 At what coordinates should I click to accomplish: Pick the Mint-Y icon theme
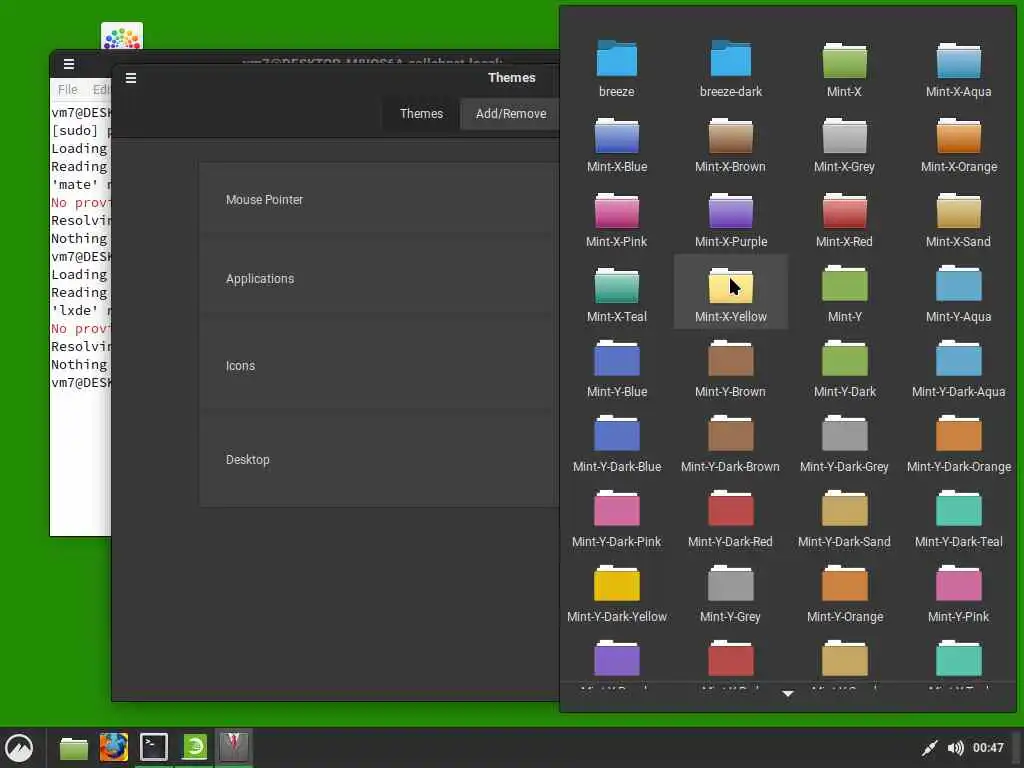click(844, 293)
